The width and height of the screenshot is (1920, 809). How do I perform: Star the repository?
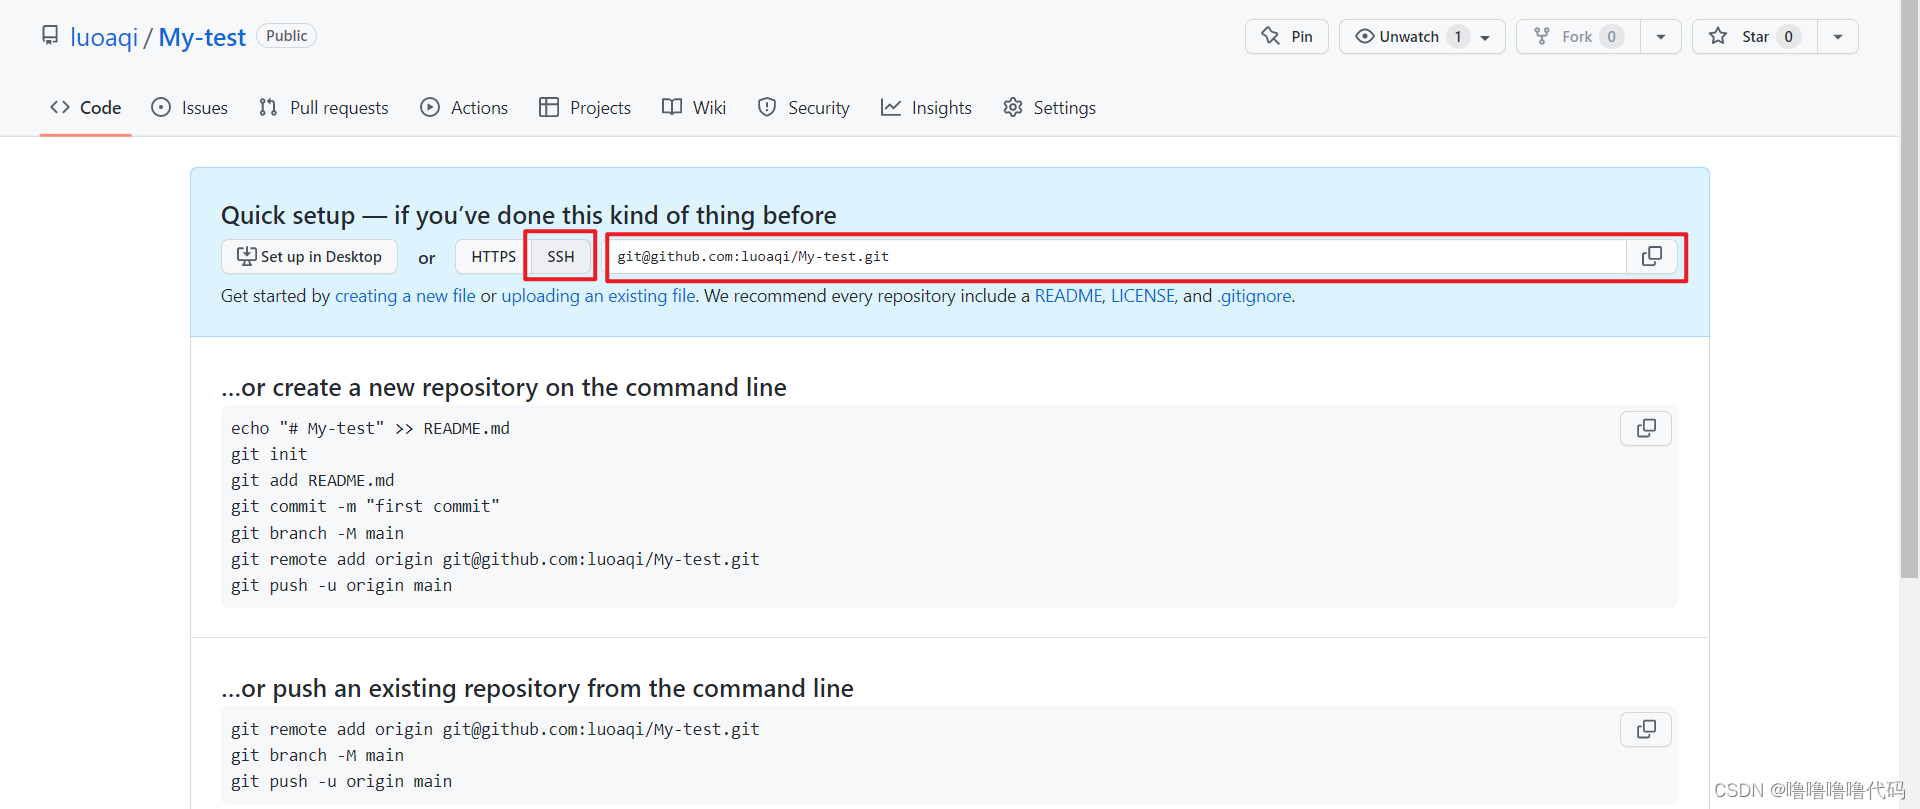1755,36
